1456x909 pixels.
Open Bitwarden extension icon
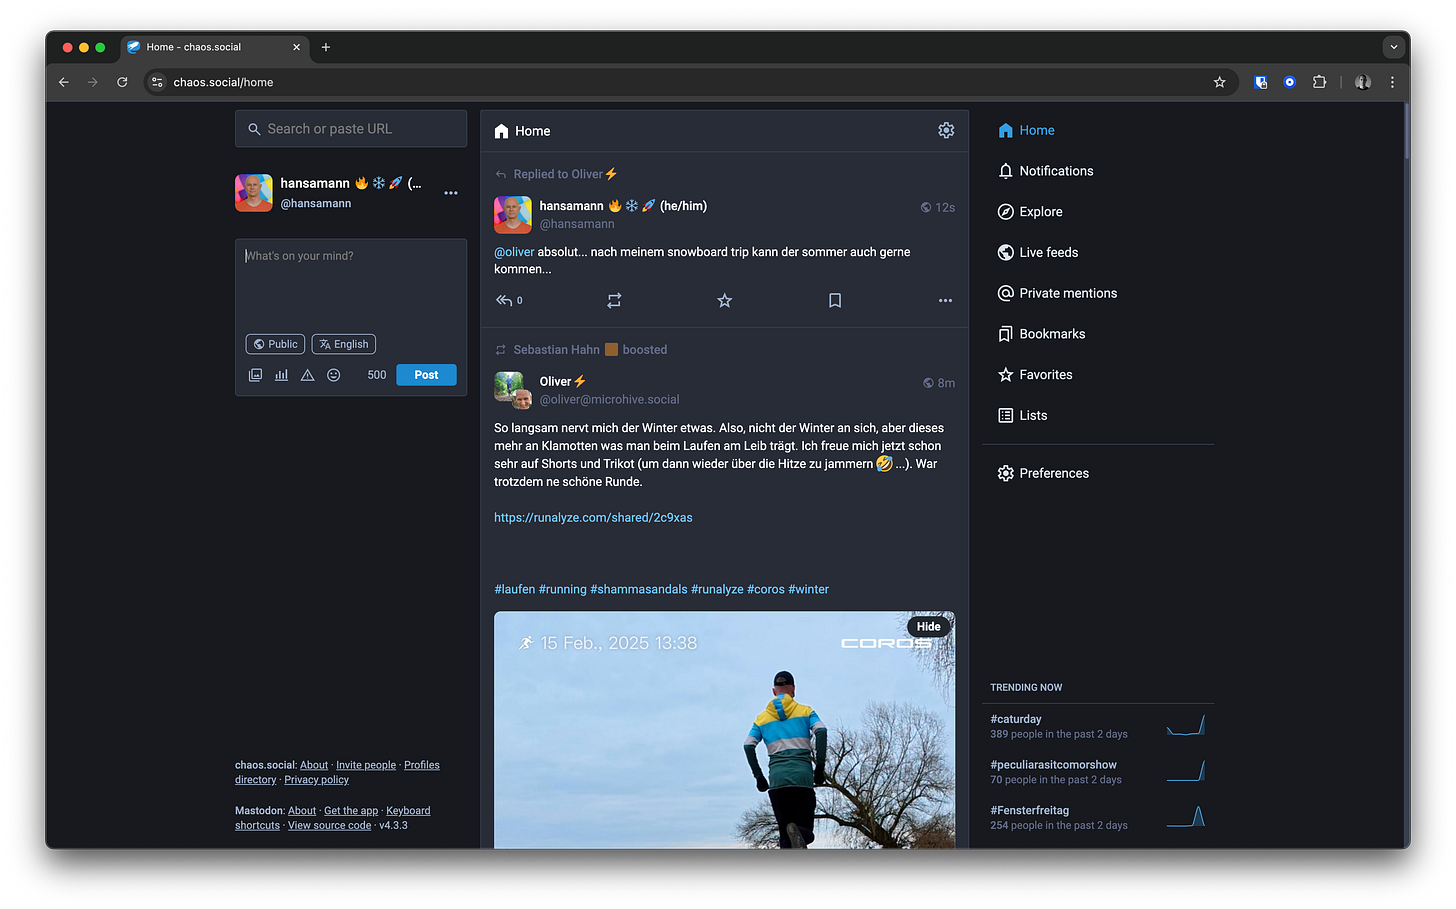1260,82
